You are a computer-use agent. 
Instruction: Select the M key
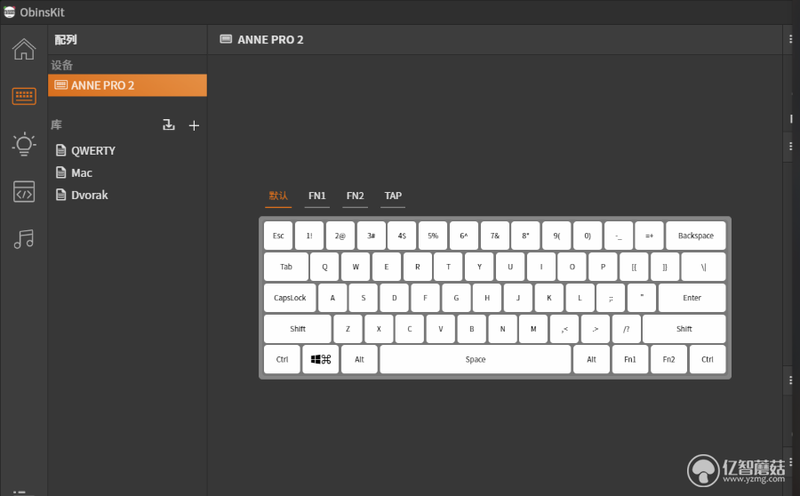point(533,329)
